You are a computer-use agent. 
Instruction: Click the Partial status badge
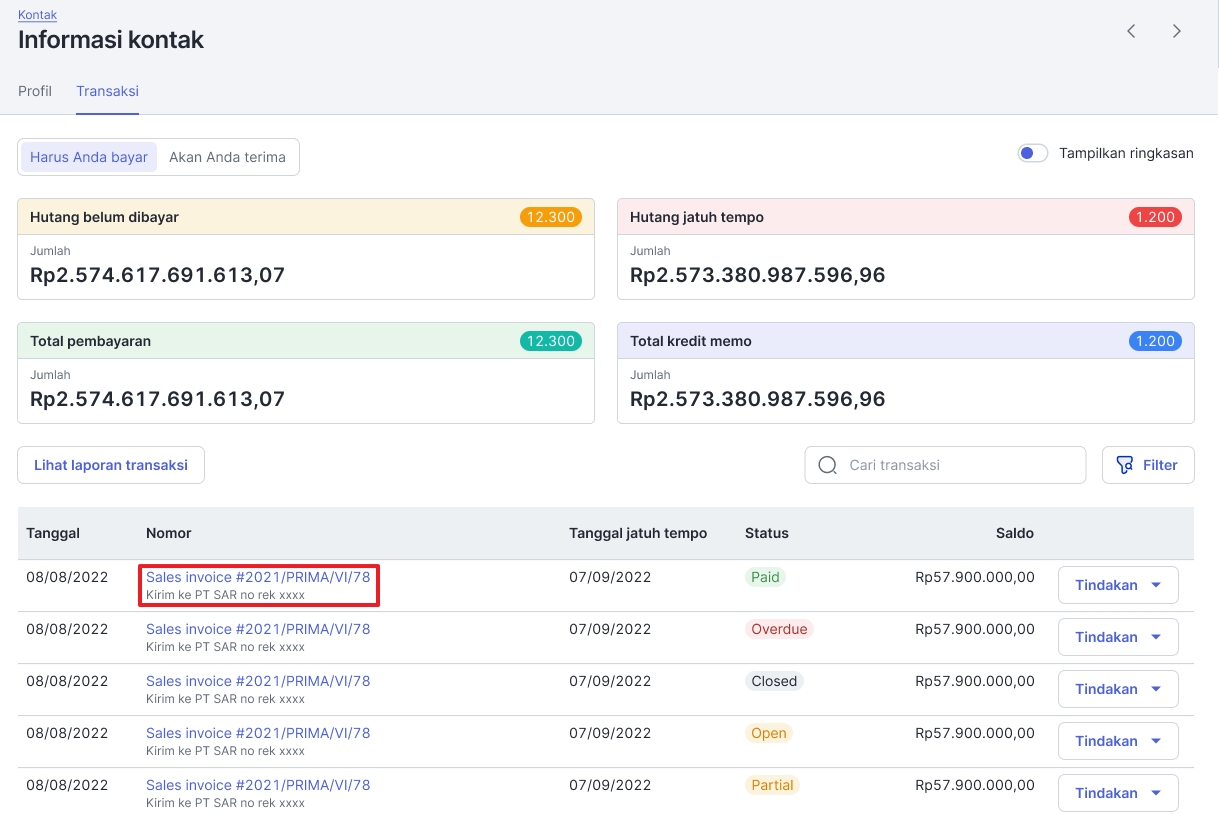[x=773, y=785]
